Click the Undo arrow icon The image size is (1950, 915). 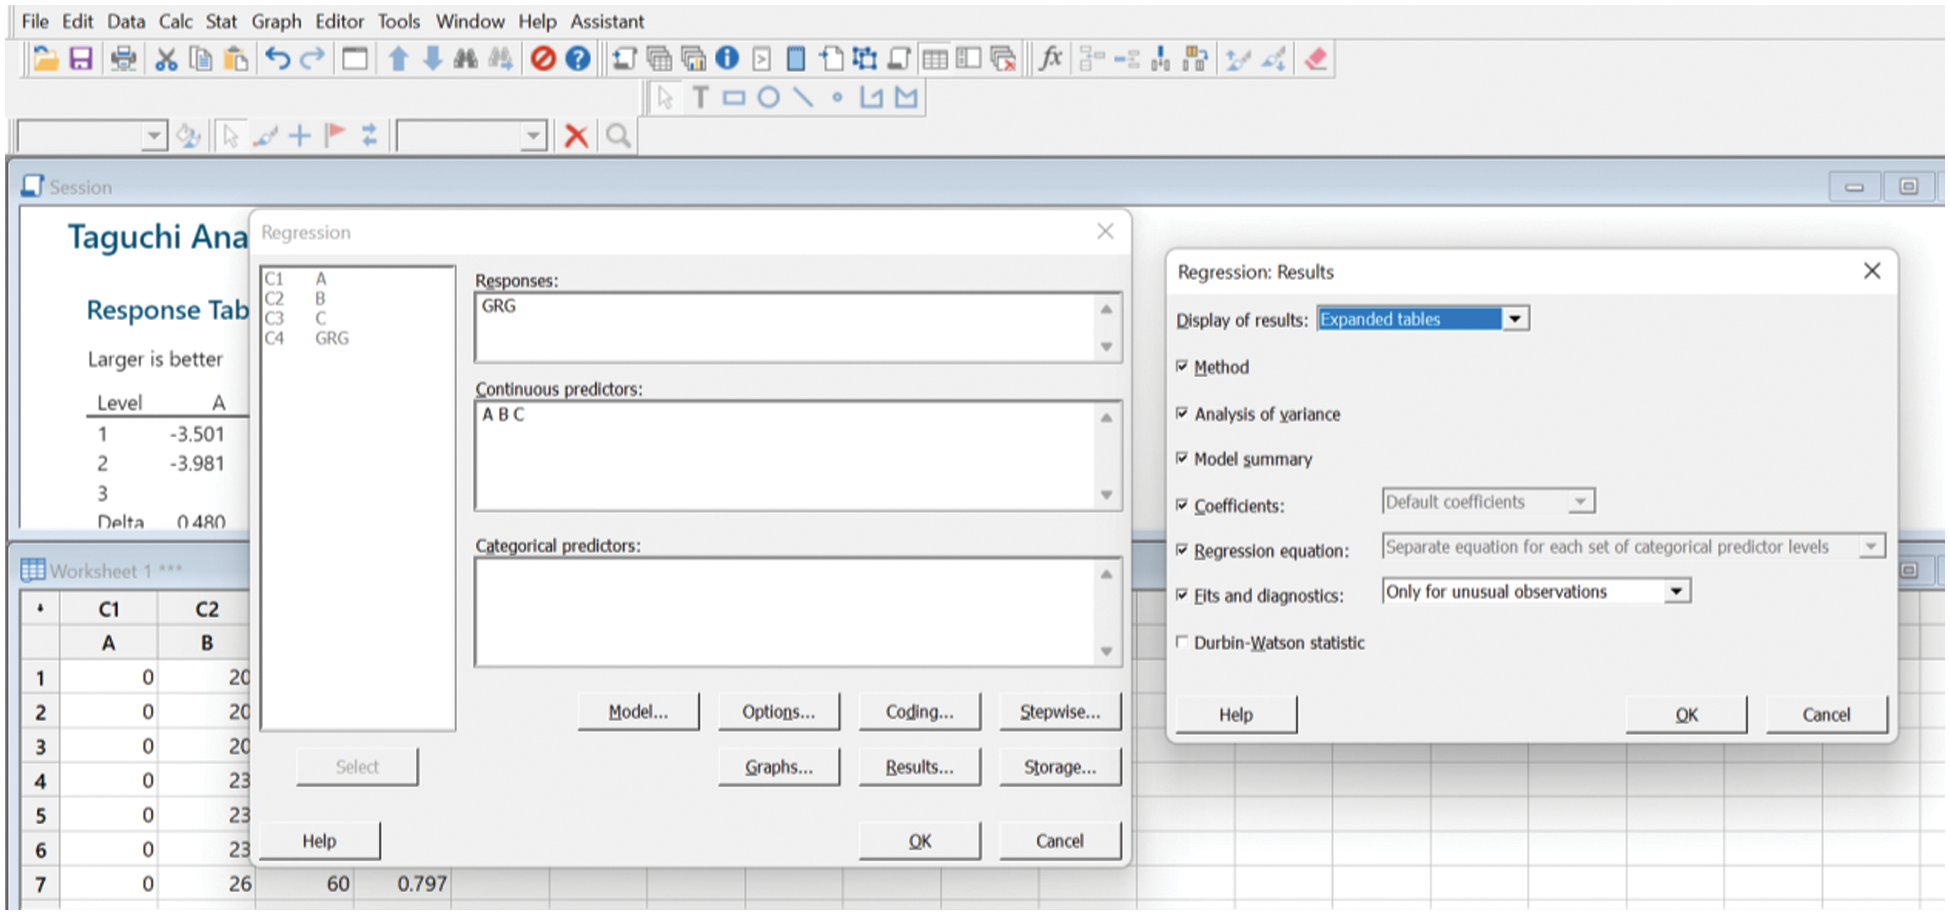click(277, 59)
